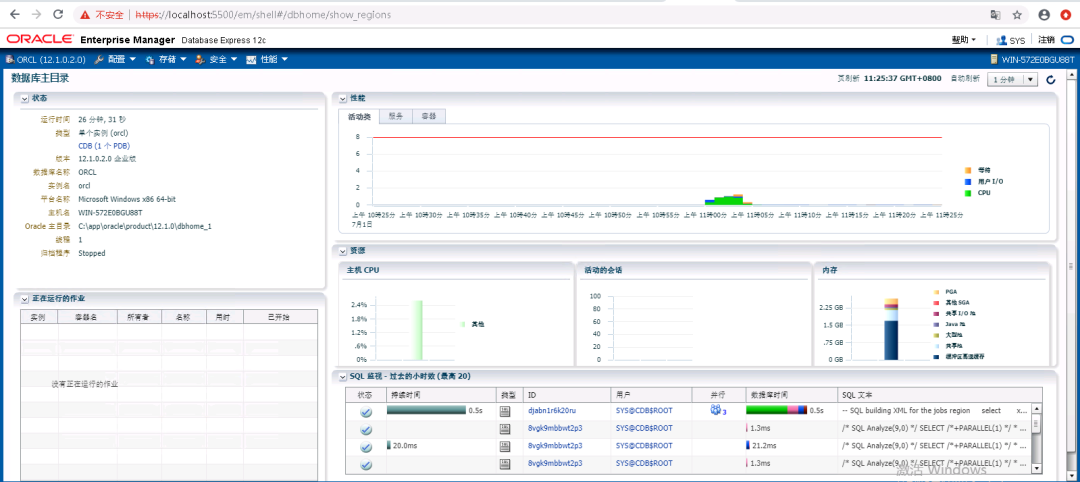Go back with the browser back arrow

coord(14,14)
